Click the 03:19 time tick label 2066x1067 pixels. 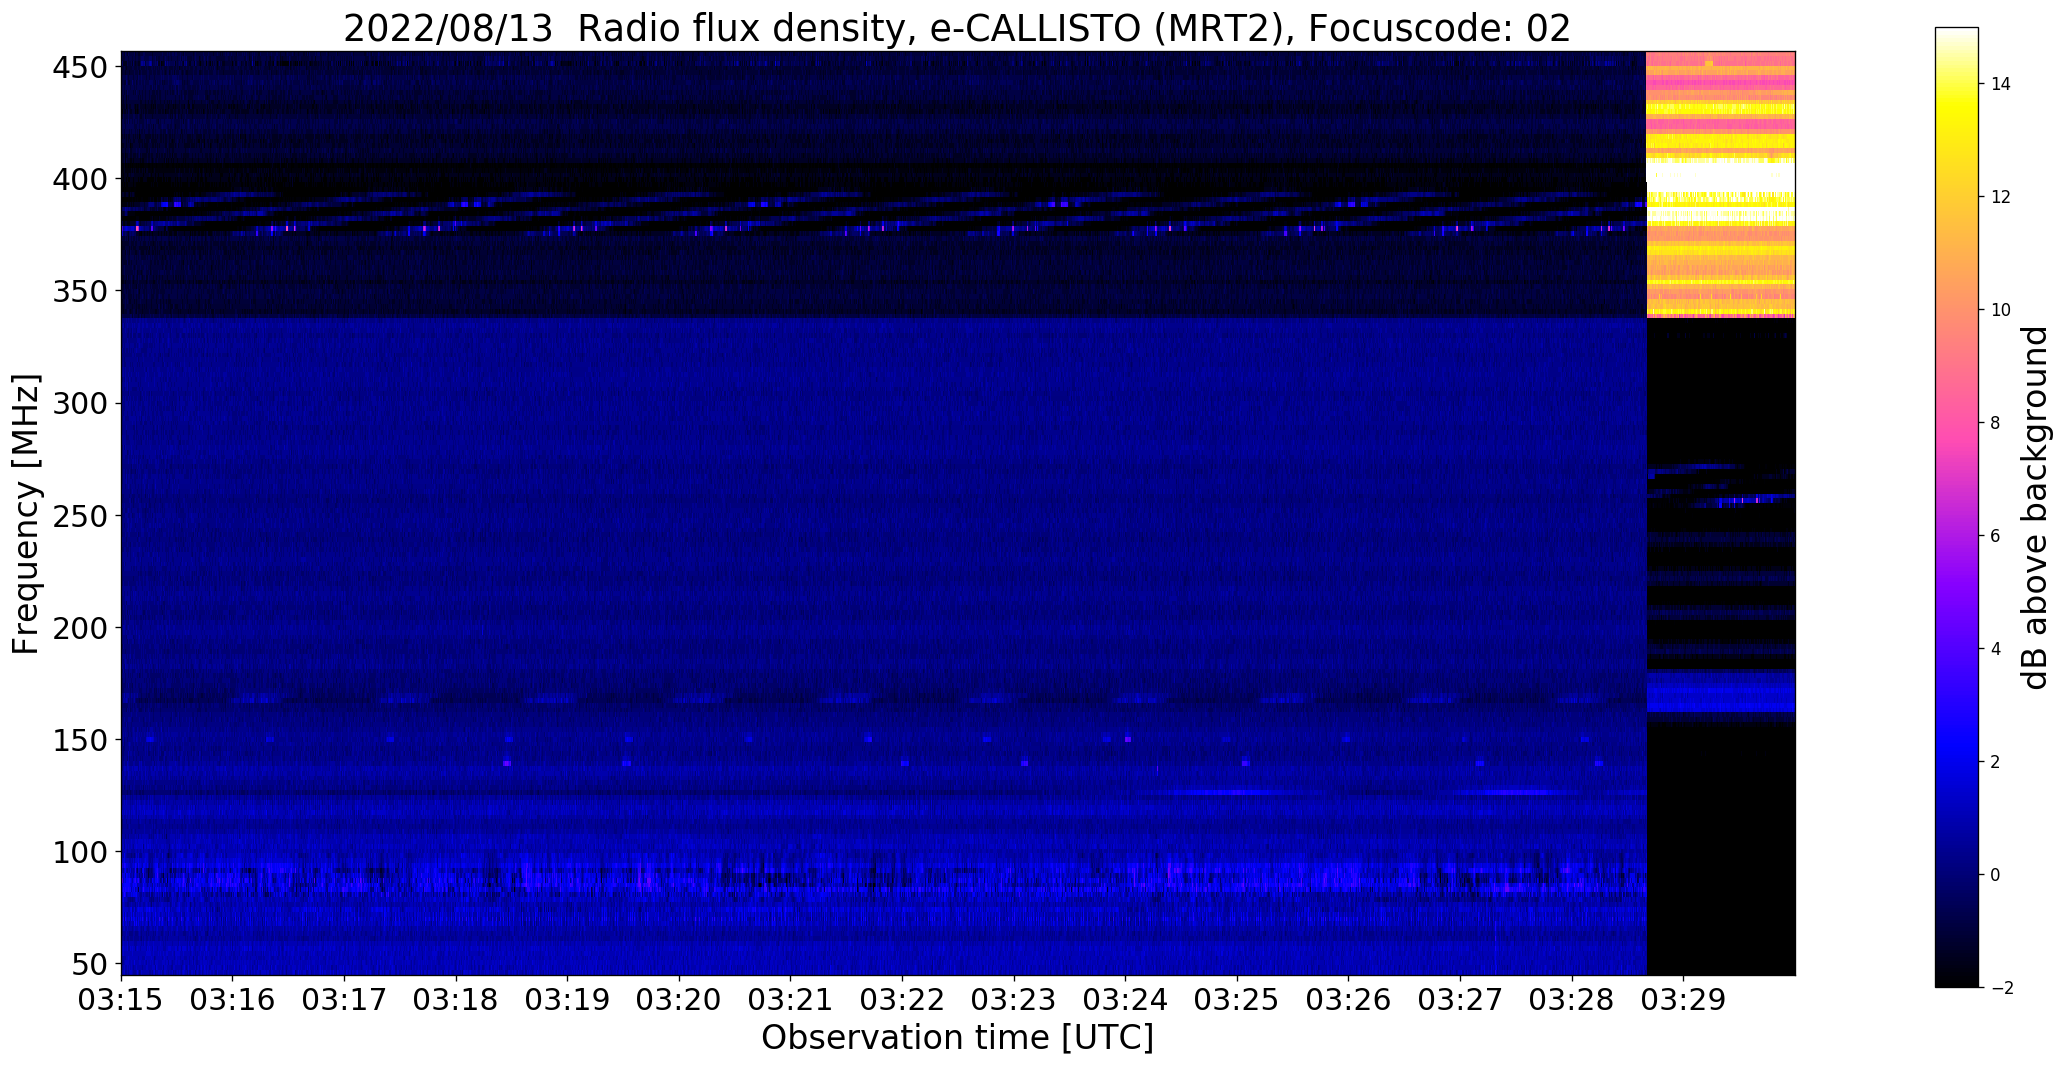tap(568, 999)
